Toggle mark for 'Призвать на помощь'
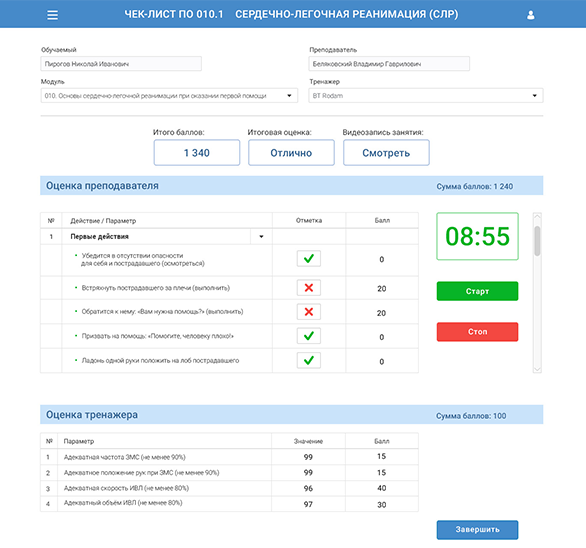 tap(309, 336)
